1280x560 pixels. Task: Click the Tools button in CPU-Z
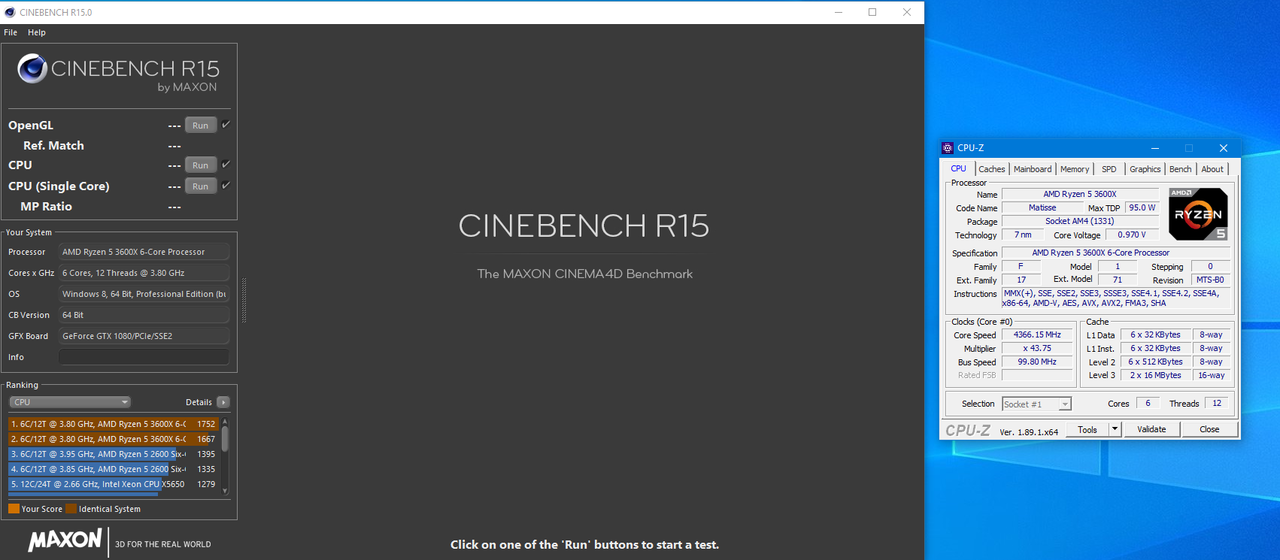[x=1087, y=429]
